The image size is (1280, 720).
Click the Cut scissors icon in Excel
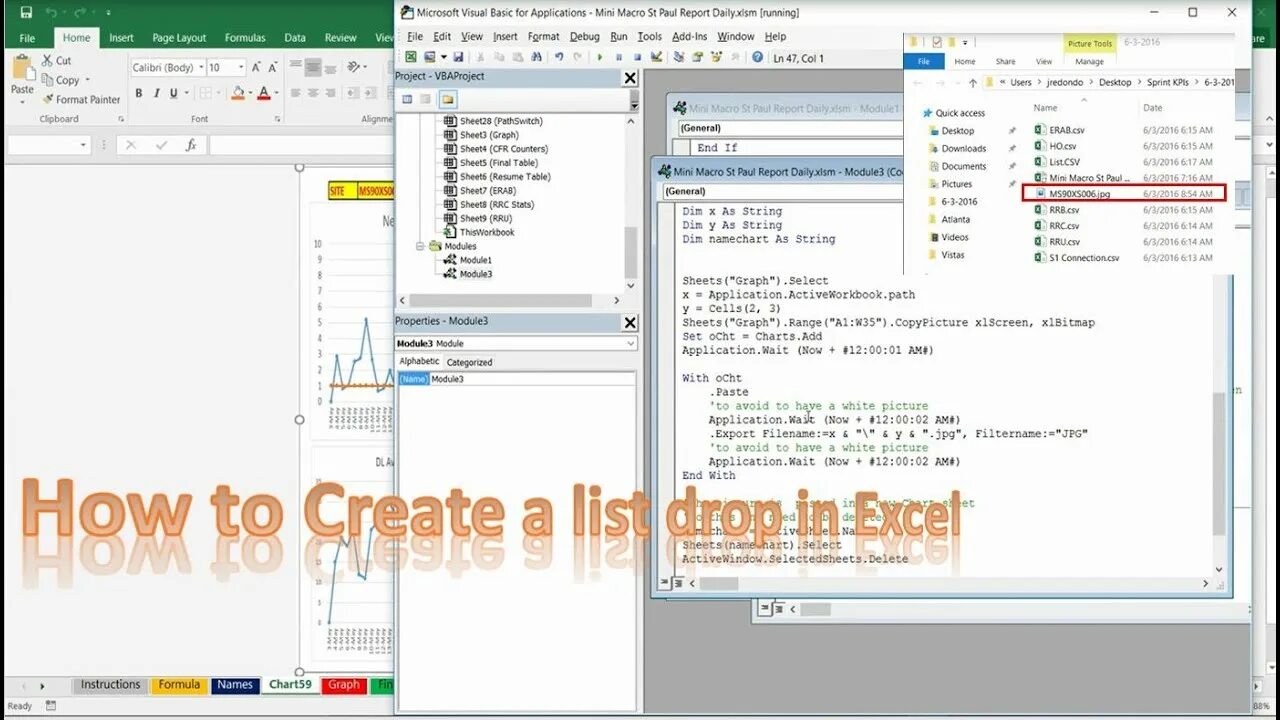[x=48, y=61]
